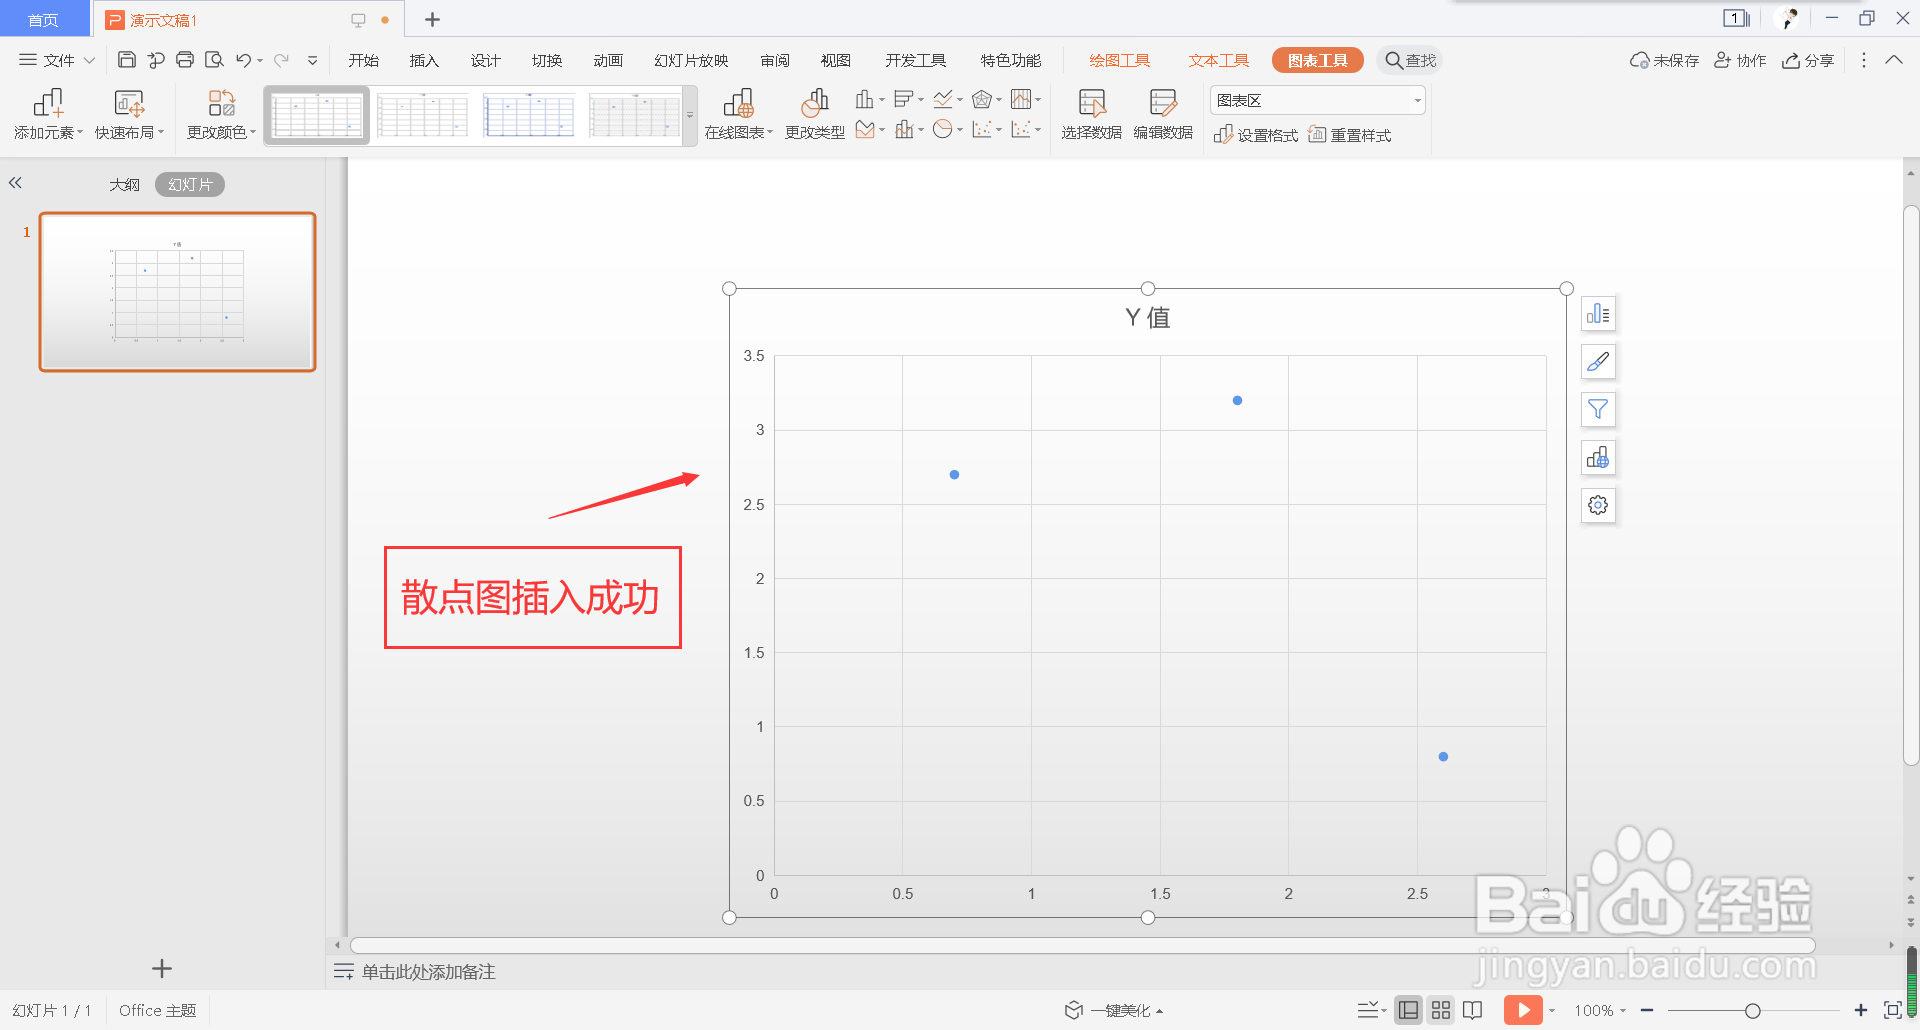
Task: Open 在线图表 (Online Chart) tool
Action: [739, 114]
